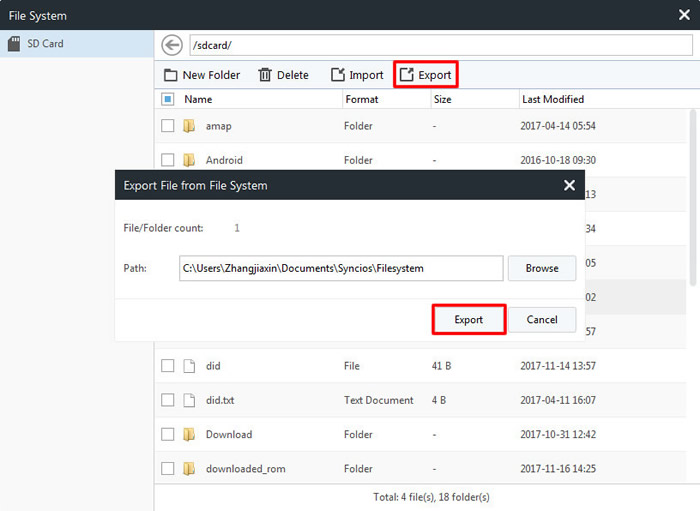Viewport: 700px width, 511px height.
Task: Sort by the Name column header
Action: point(198,99)
